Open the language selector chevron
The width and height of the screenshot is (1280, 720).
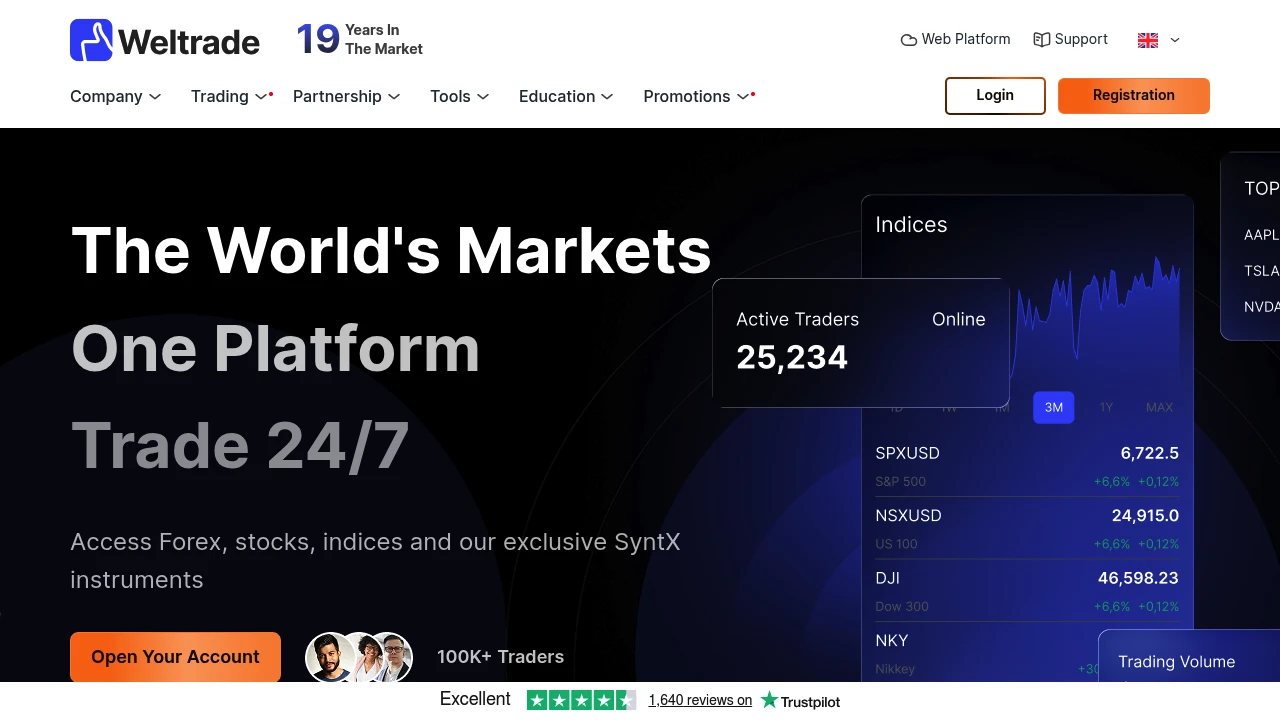[x=1175, y=40]
